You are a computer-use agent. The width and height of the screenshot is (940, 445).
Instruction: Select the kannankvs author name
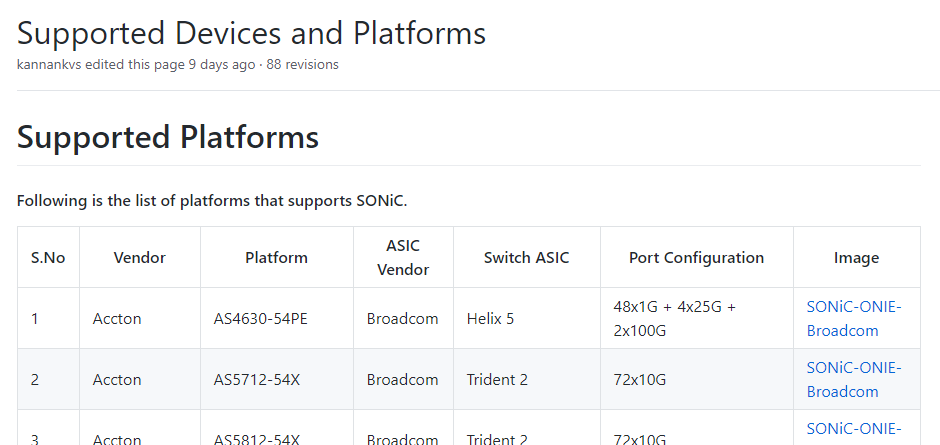point(49,64)
